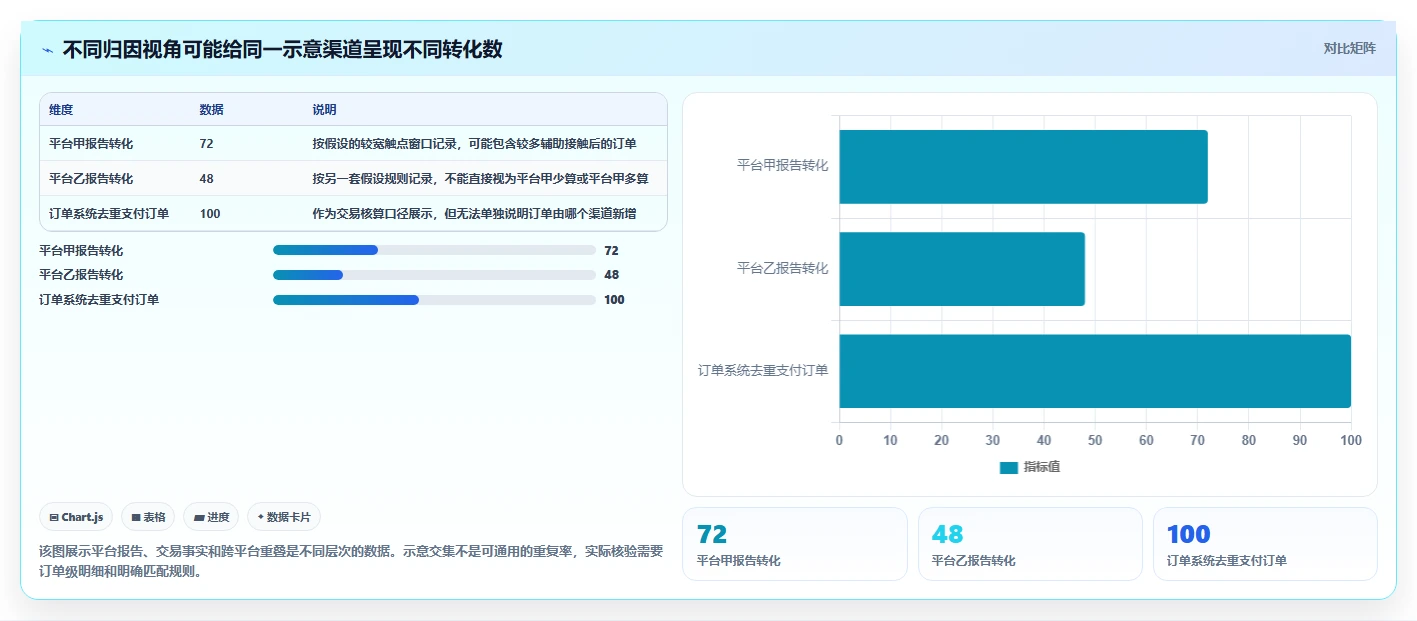This screenshot has height=621, width=1417.
Task: Click value 100 in the table
Action: coord(210,214)
